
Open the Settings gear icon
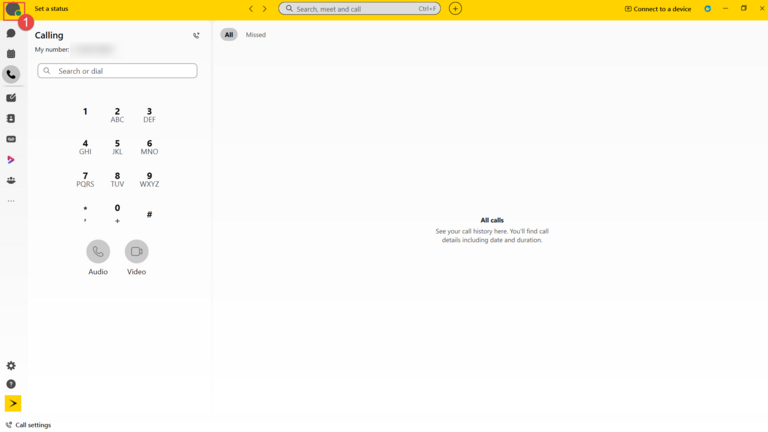[x=11, y=366]
